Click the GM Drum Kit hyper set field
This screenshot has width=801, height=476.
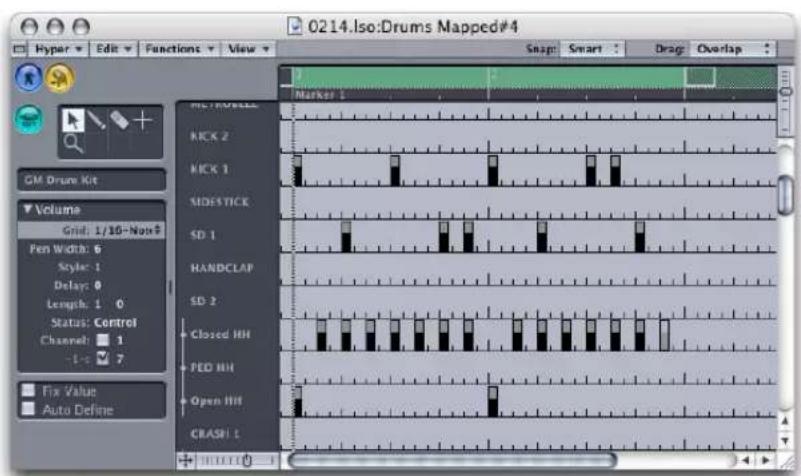point(91,180)
